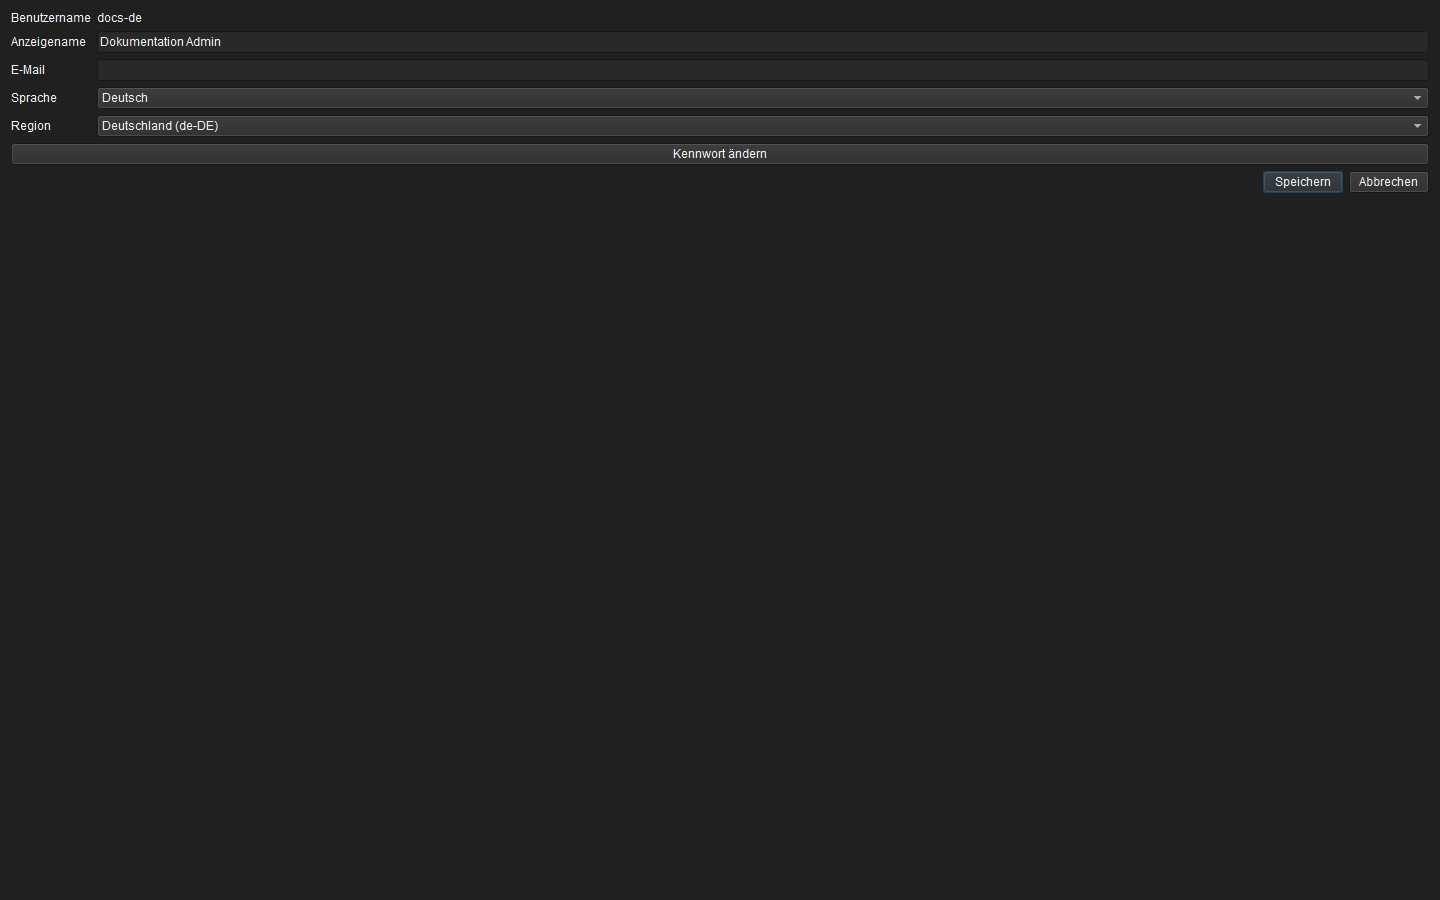Viewport: 1440px width, 900px height.
Task: Click the 'Deutsch' text in language box
Action: (x=125, y=98)
